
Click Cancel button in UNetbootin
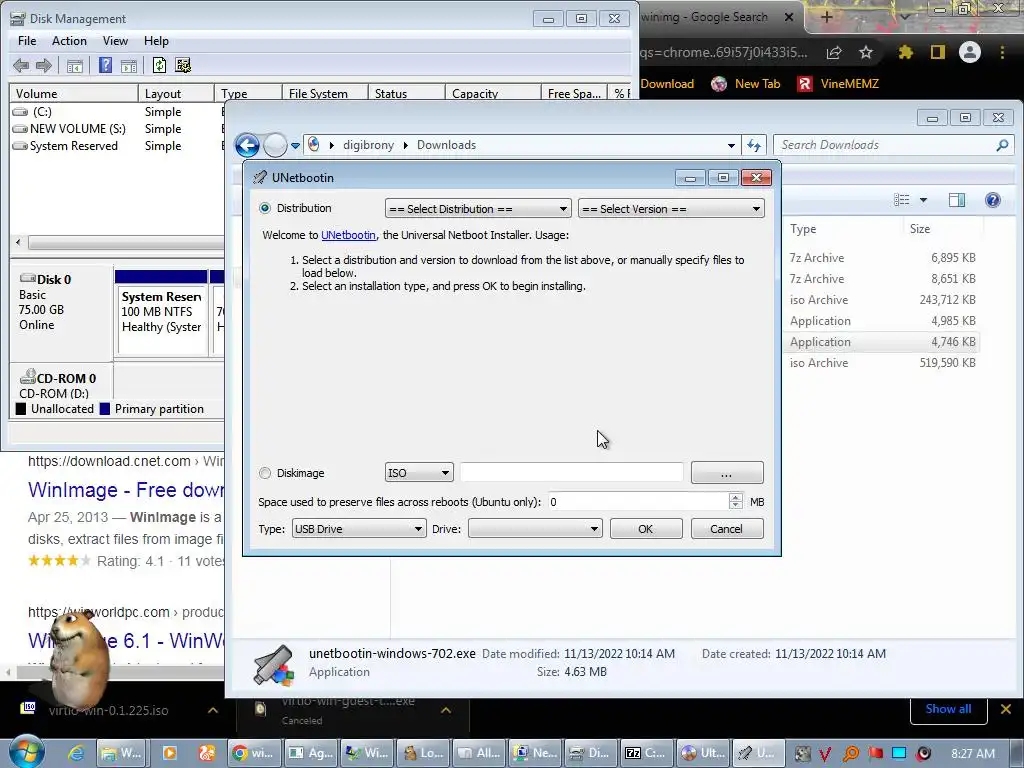click(x=726, y=529)
